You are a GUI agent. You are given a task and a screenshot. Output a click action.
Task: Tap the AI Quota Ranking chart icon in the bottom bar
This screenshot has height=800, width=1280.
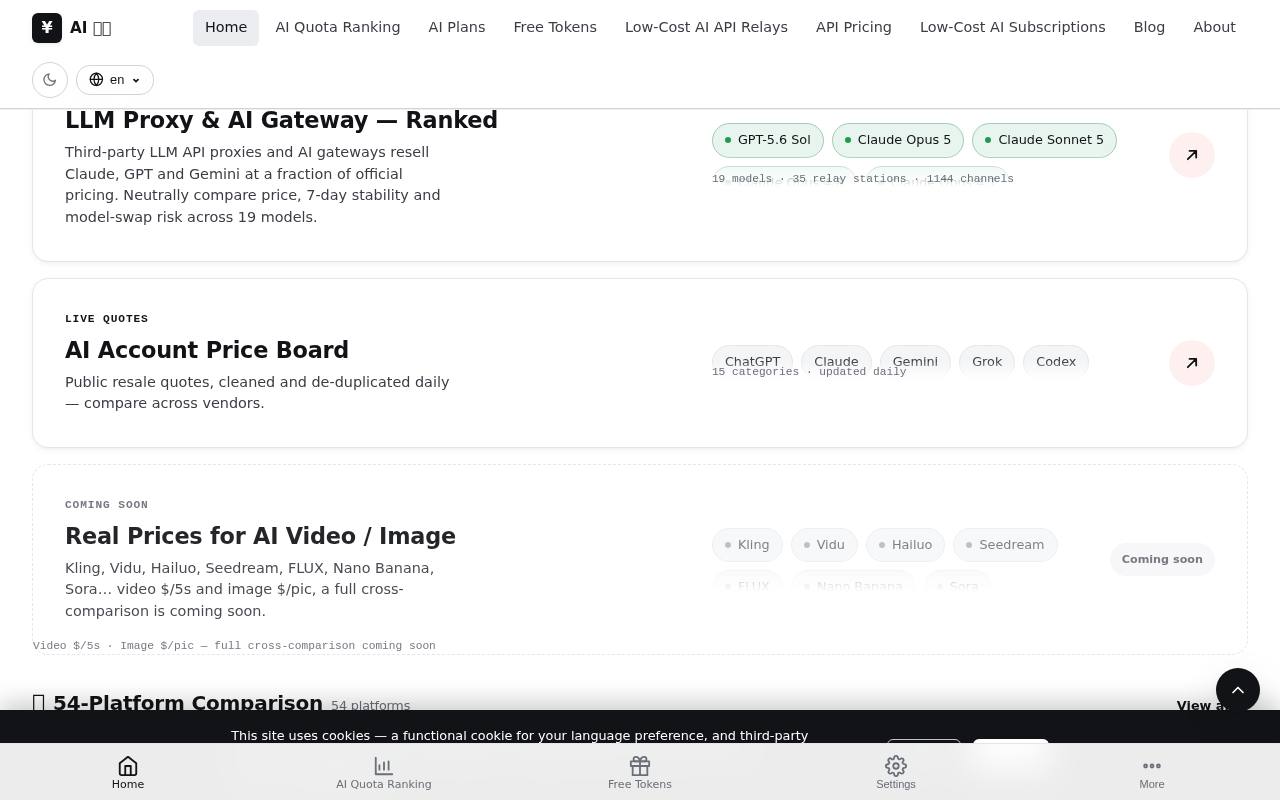(x=383, y=766)
